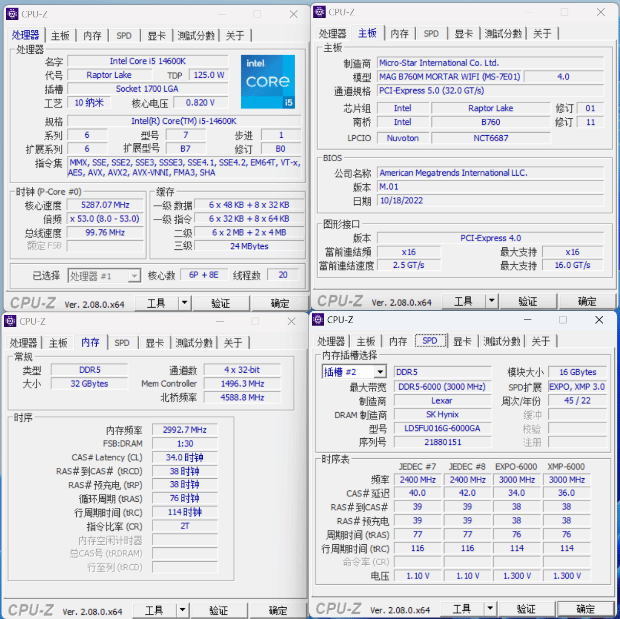Open 关于 tab in SPD window
620x619 pixels.
point(541,341)
